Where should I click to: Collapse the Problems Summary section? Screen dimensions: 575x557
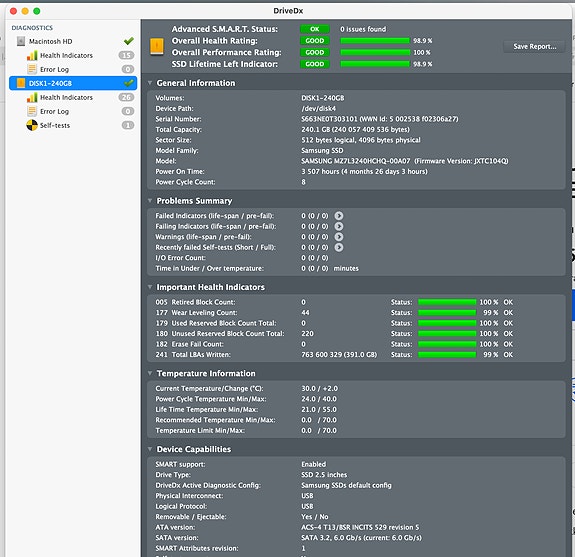(x=150, y=201)
